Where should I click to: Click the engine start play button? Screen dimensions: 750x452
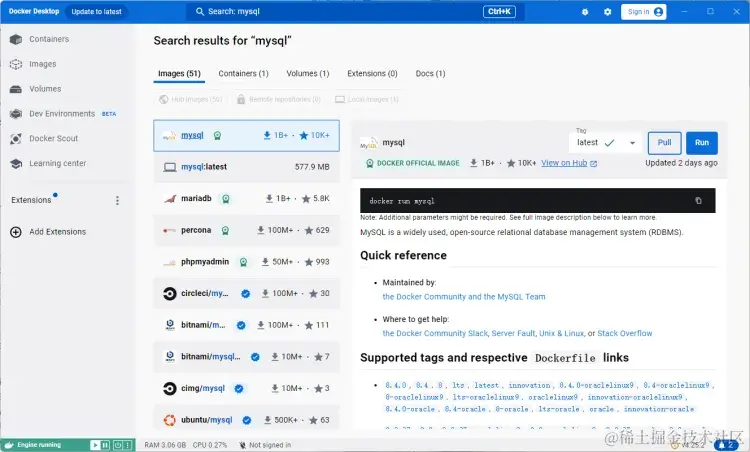click(95, 445)
